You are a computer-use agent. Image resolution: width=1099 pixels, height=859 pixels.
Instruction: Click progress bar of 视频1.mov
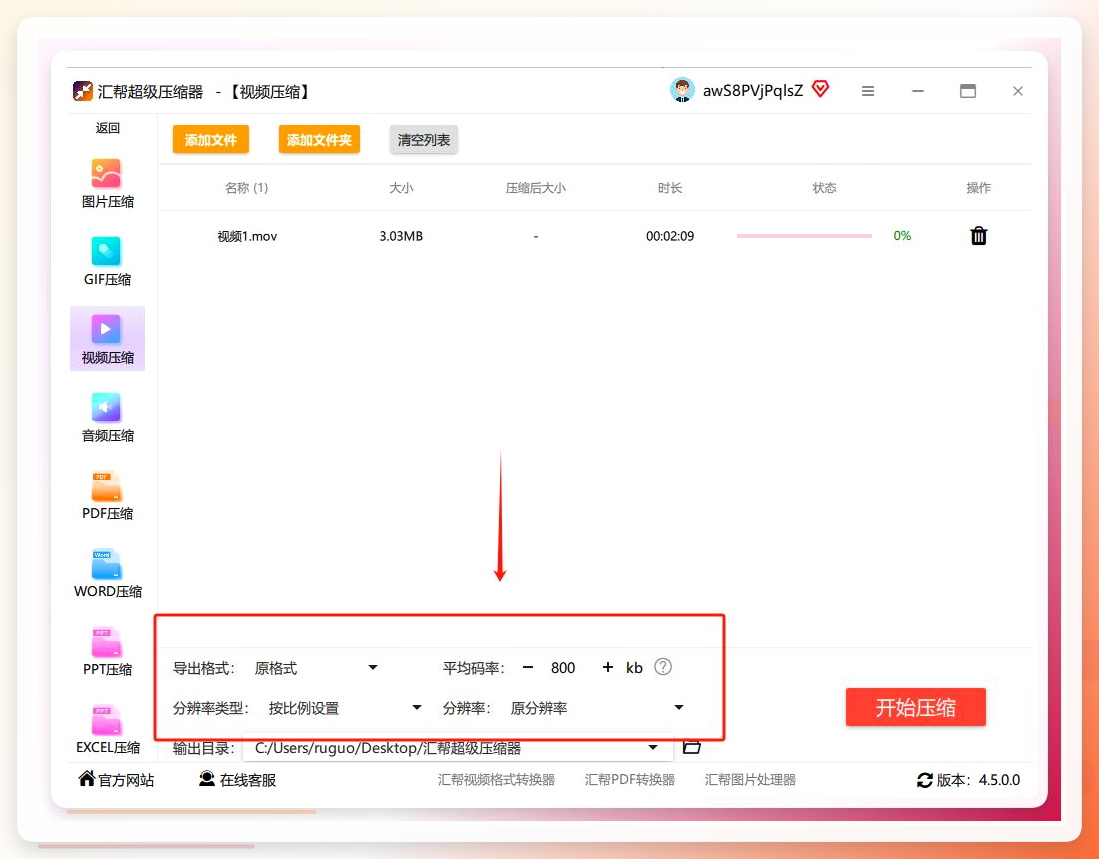coord(804,236)
